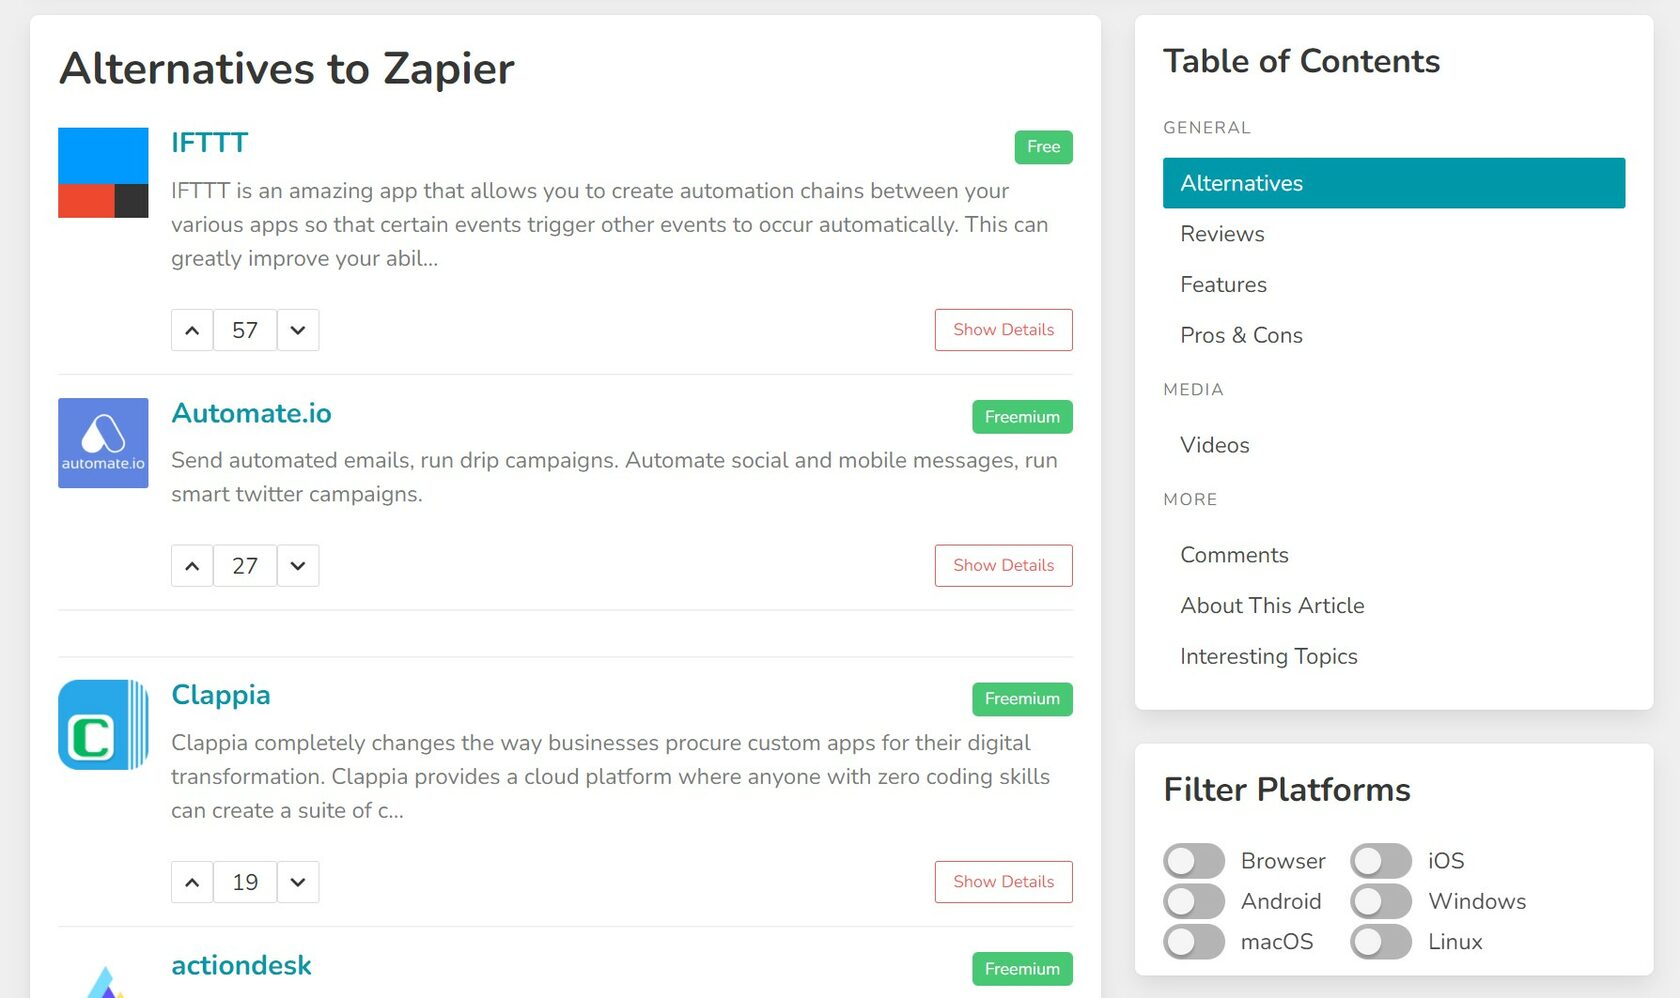Open the actiondesk title link
The width and height of the screenshot is (1680, 998).
(241, 965)
